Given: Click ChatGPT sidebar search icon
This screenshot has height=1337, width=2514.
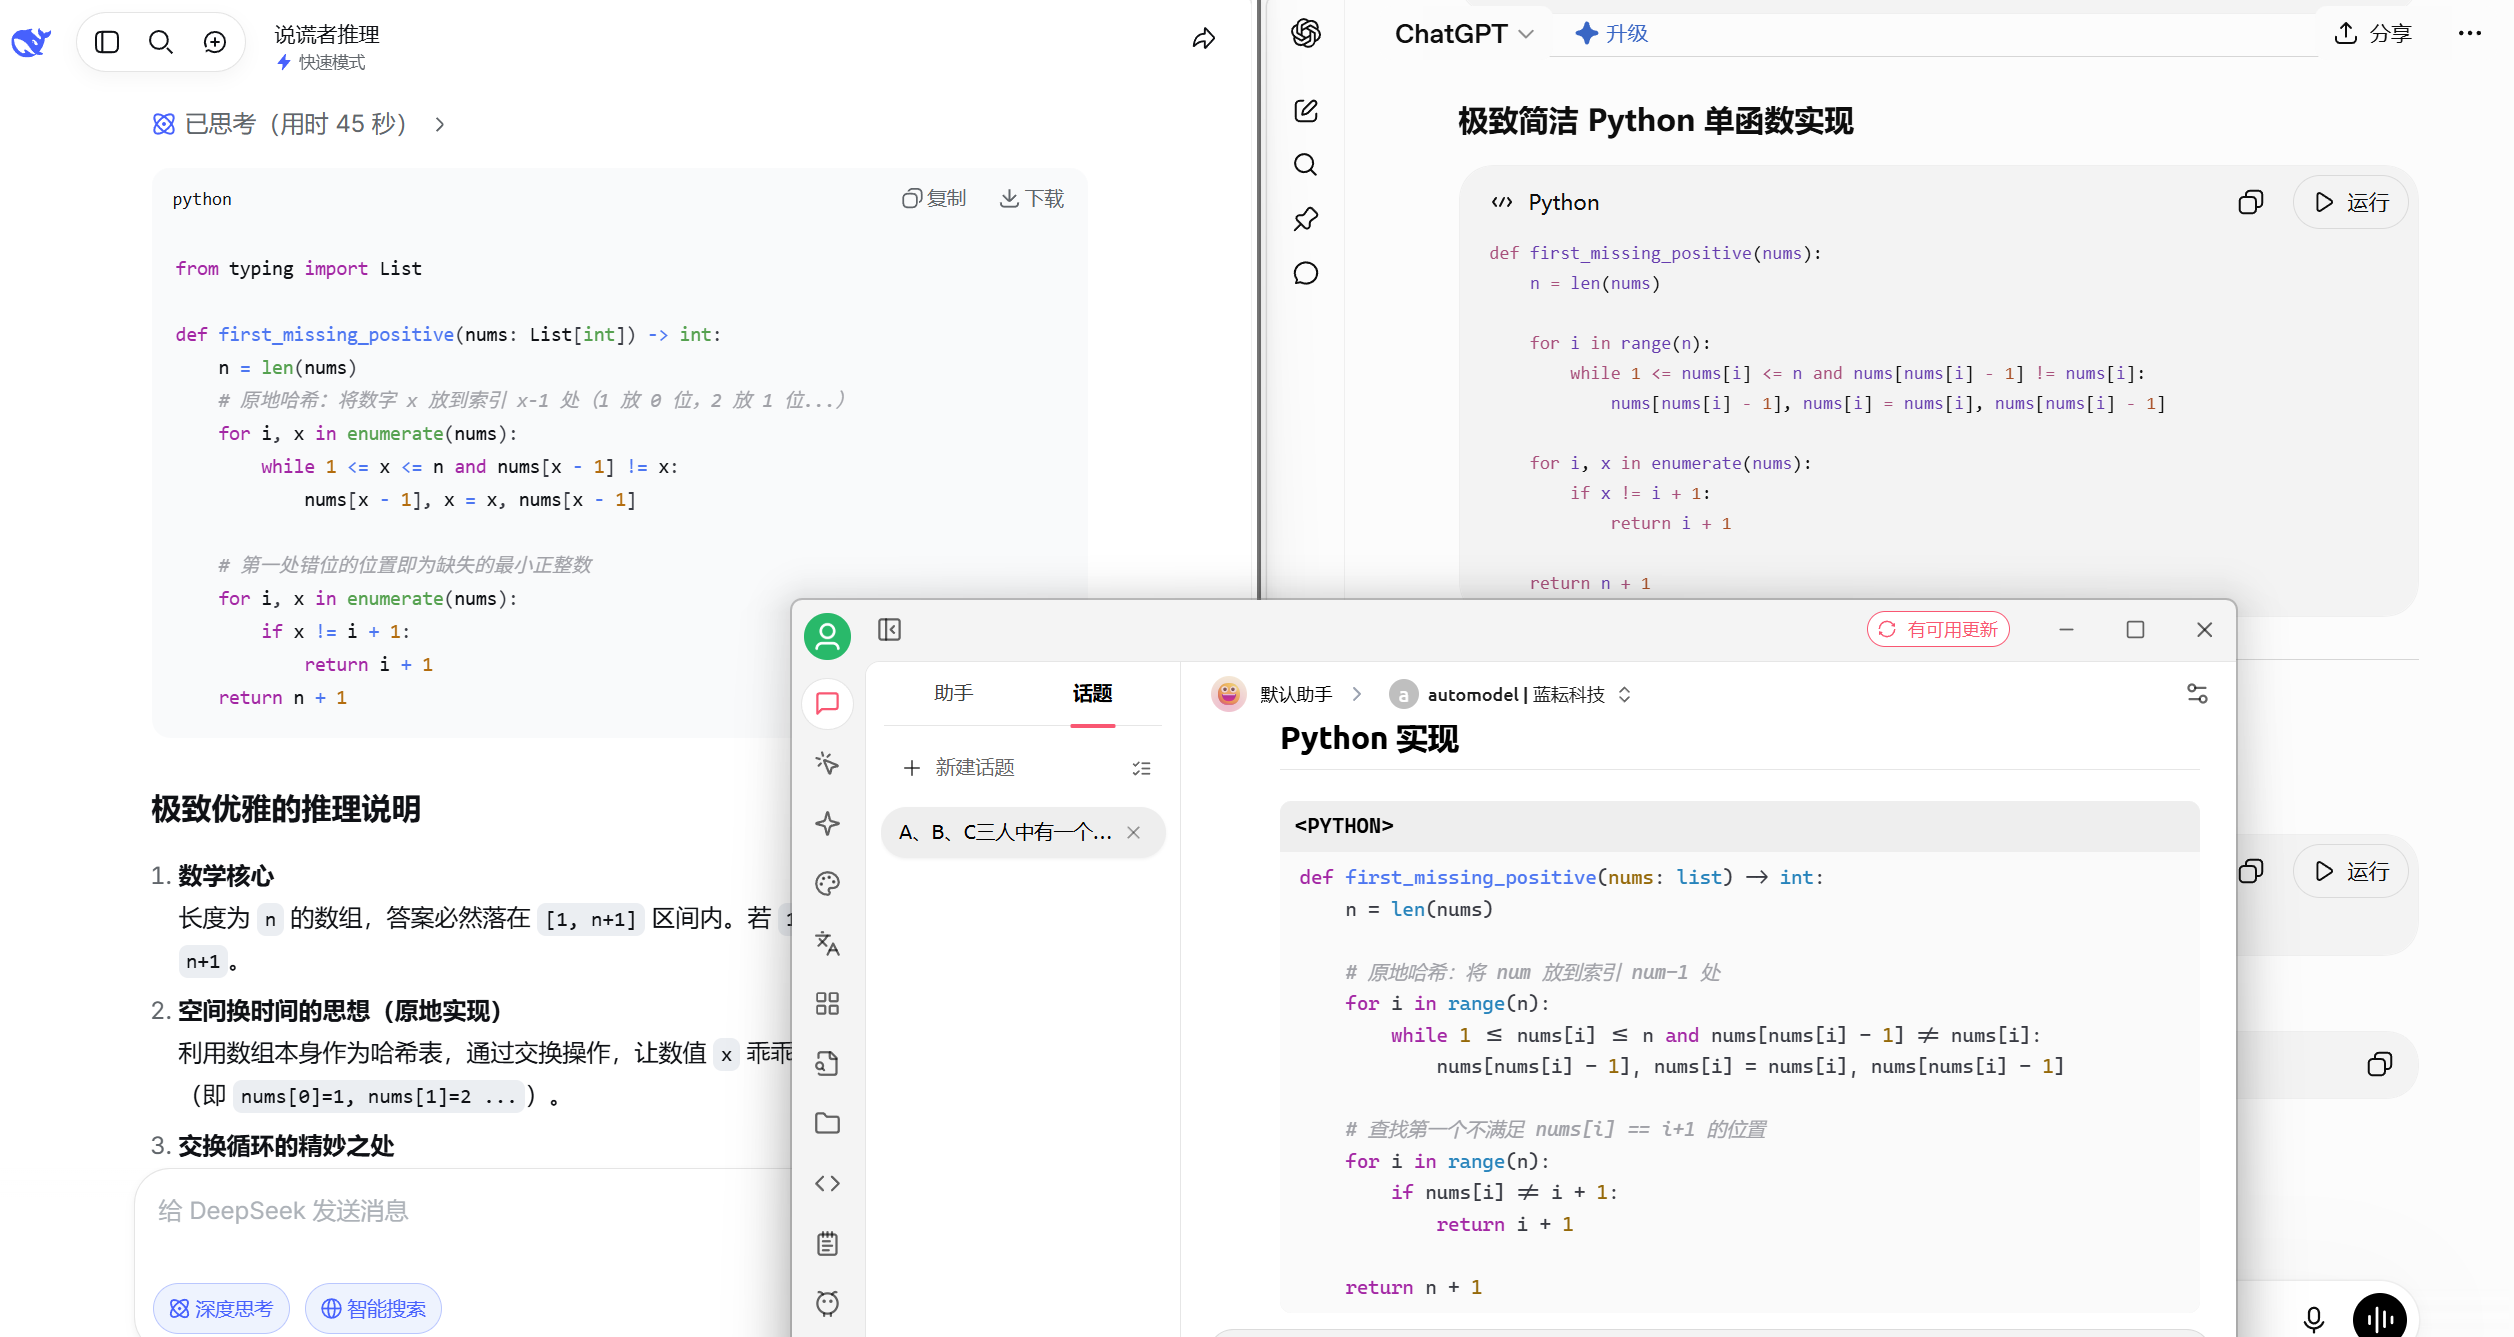Looking at the screenshot, I should pos(1306,164).
